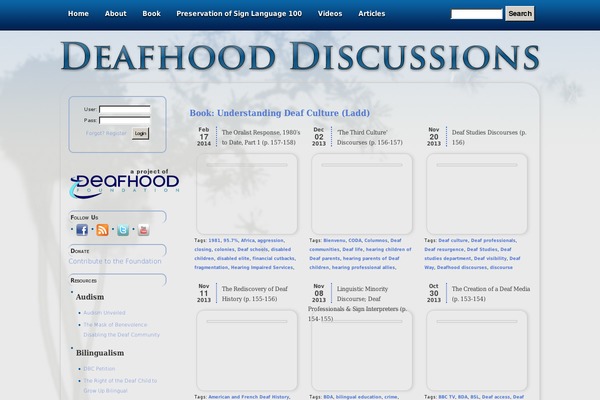Viewport: 600px width, 400px height.
Task: Select the 'hearing professional allies' tag
Action: tap(363, 267)
